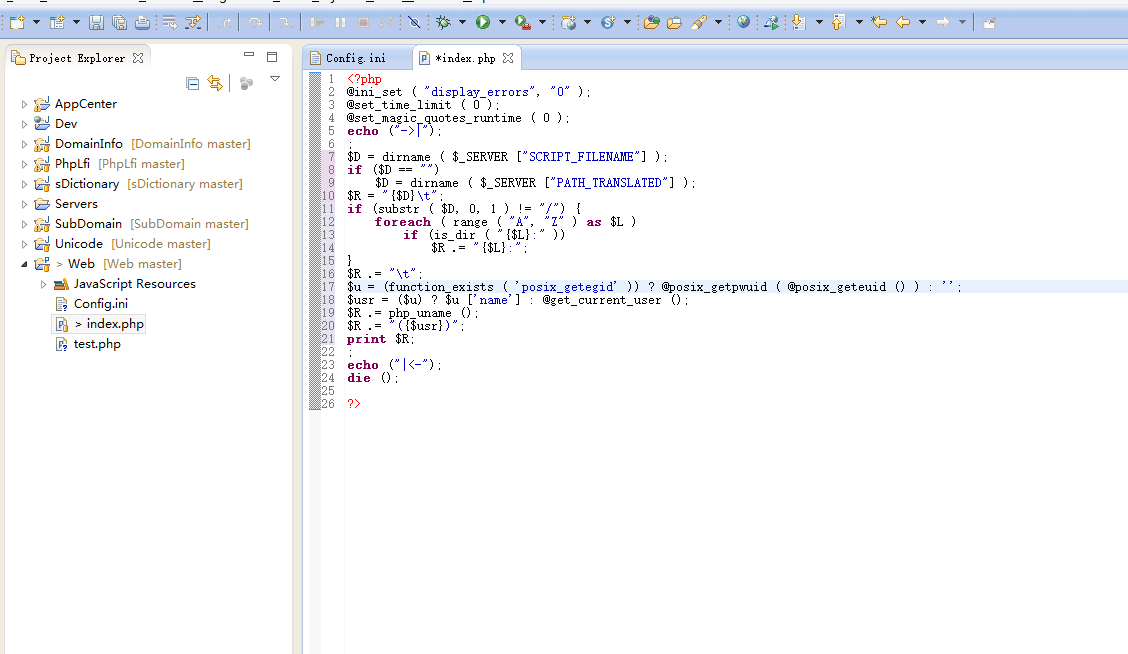Click the Pin Editor toolbar icon
The width and height of the screenshot is (1128, 654).
[989, 22]
